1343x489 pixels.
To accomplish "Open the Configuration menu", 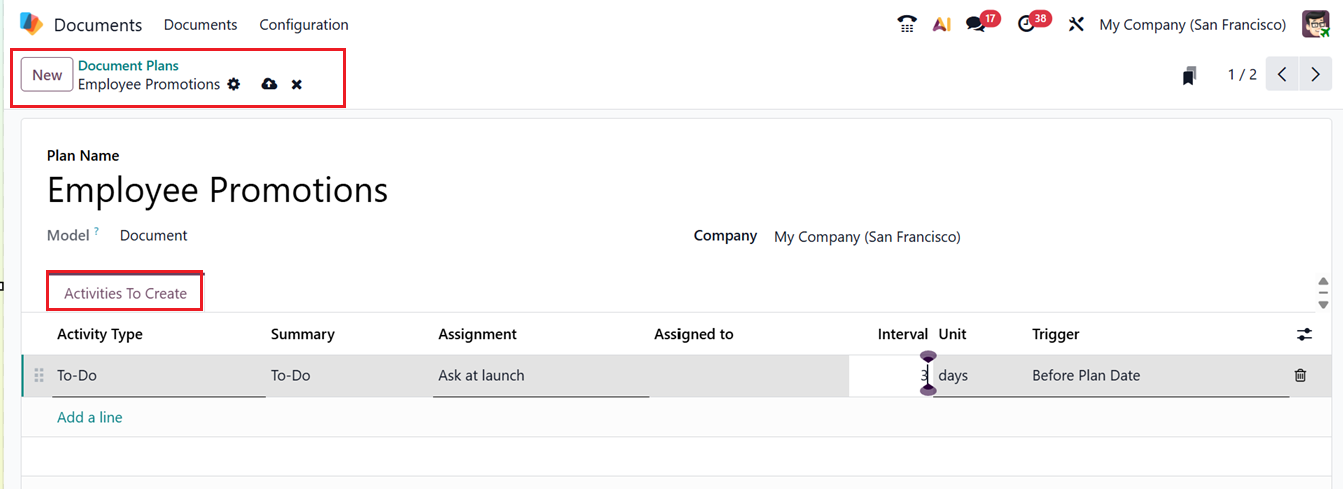I will (x=304, y=24).
